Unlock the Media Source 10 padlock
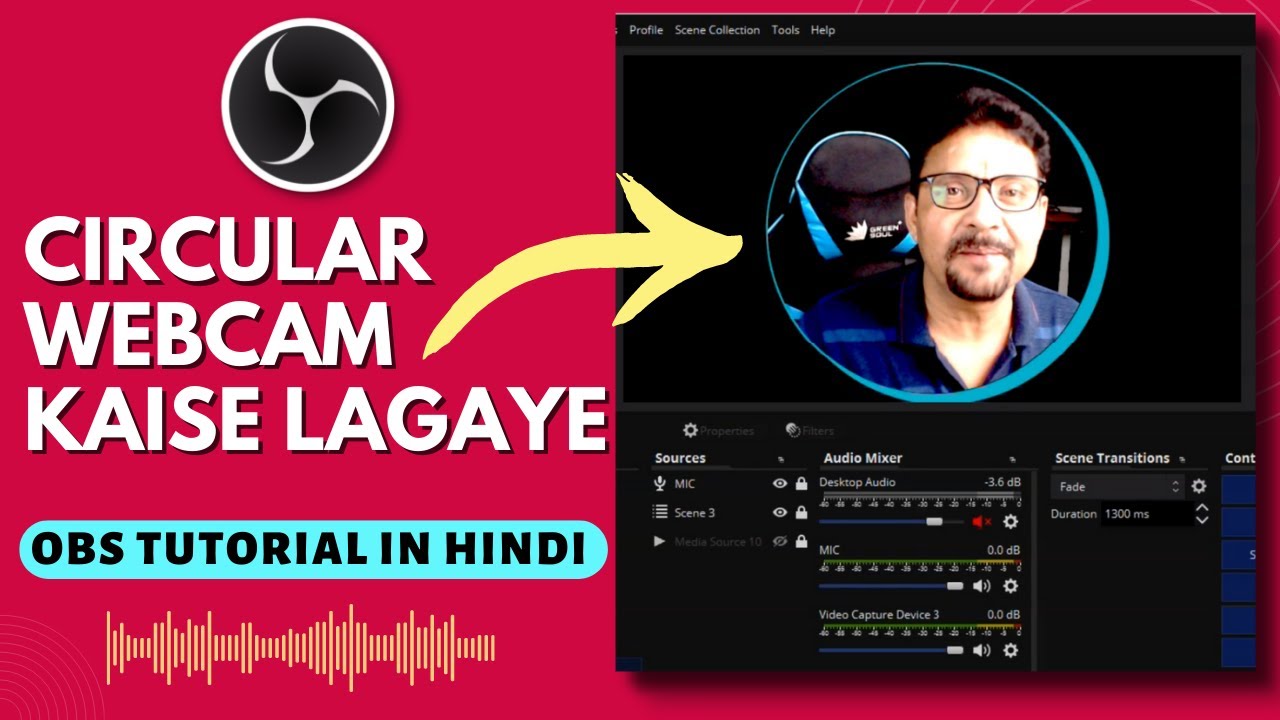Screen dimensions: 1280x720 click(801, 541)
